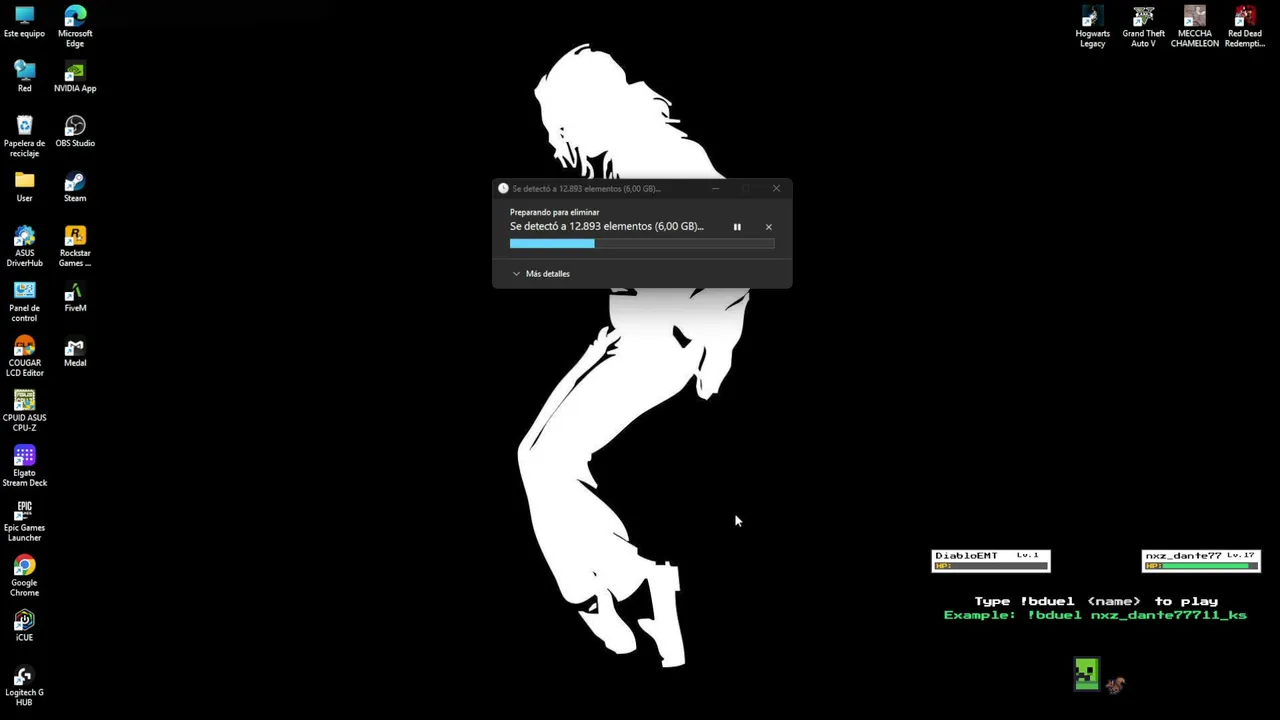The width and height of the screenshot is (1280, 720).
Task: Click the Hogwarts Legacy game shortcut
Action: pyautogui.click(x=1092, y=26)
